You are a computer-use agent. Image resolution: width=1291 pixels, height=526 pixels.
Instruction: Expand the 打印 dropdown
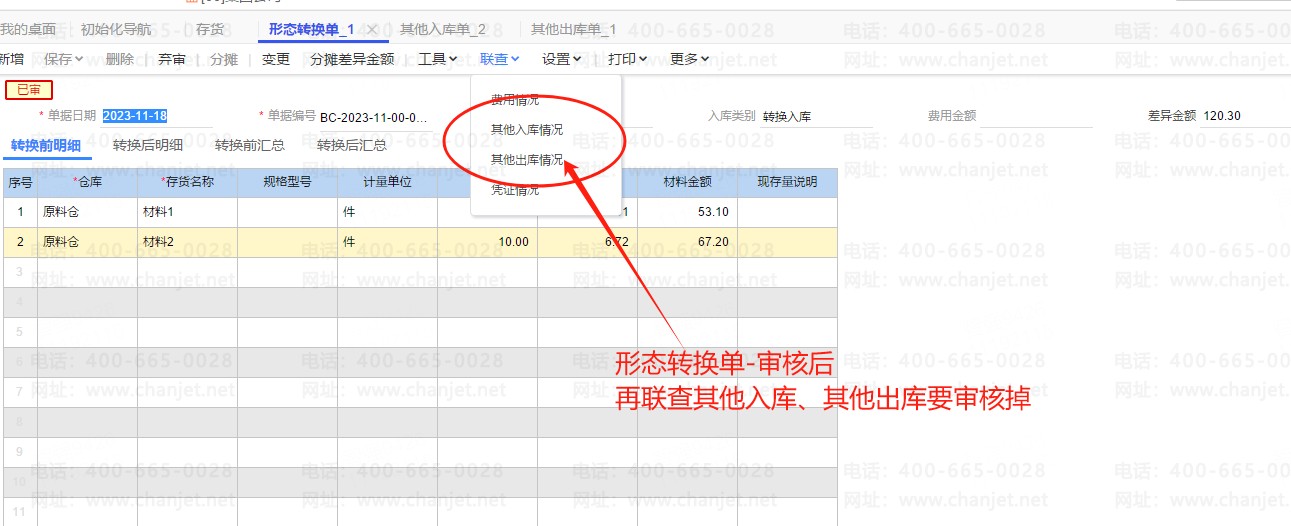click(628, 59)
